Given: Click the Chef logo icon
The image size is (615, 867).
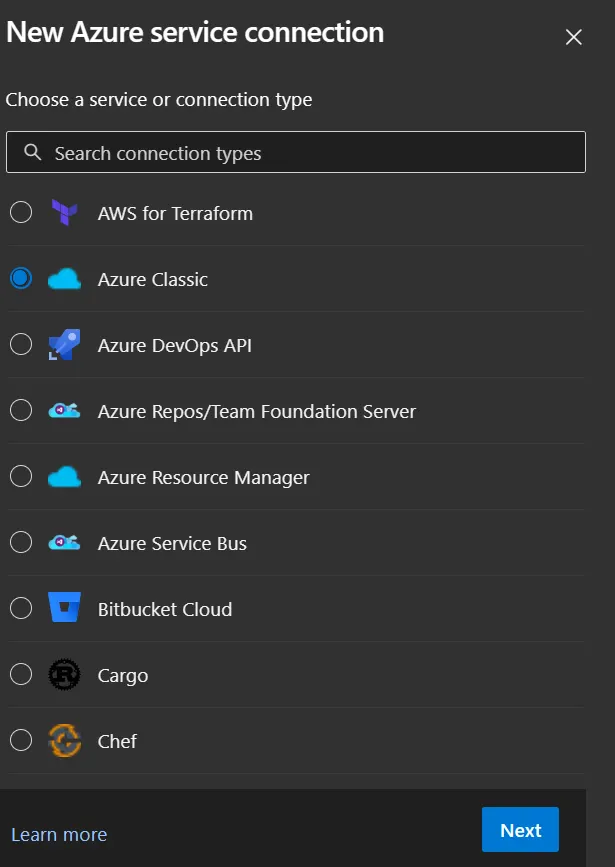Looking at the screenshot, I should click(64, 741).
